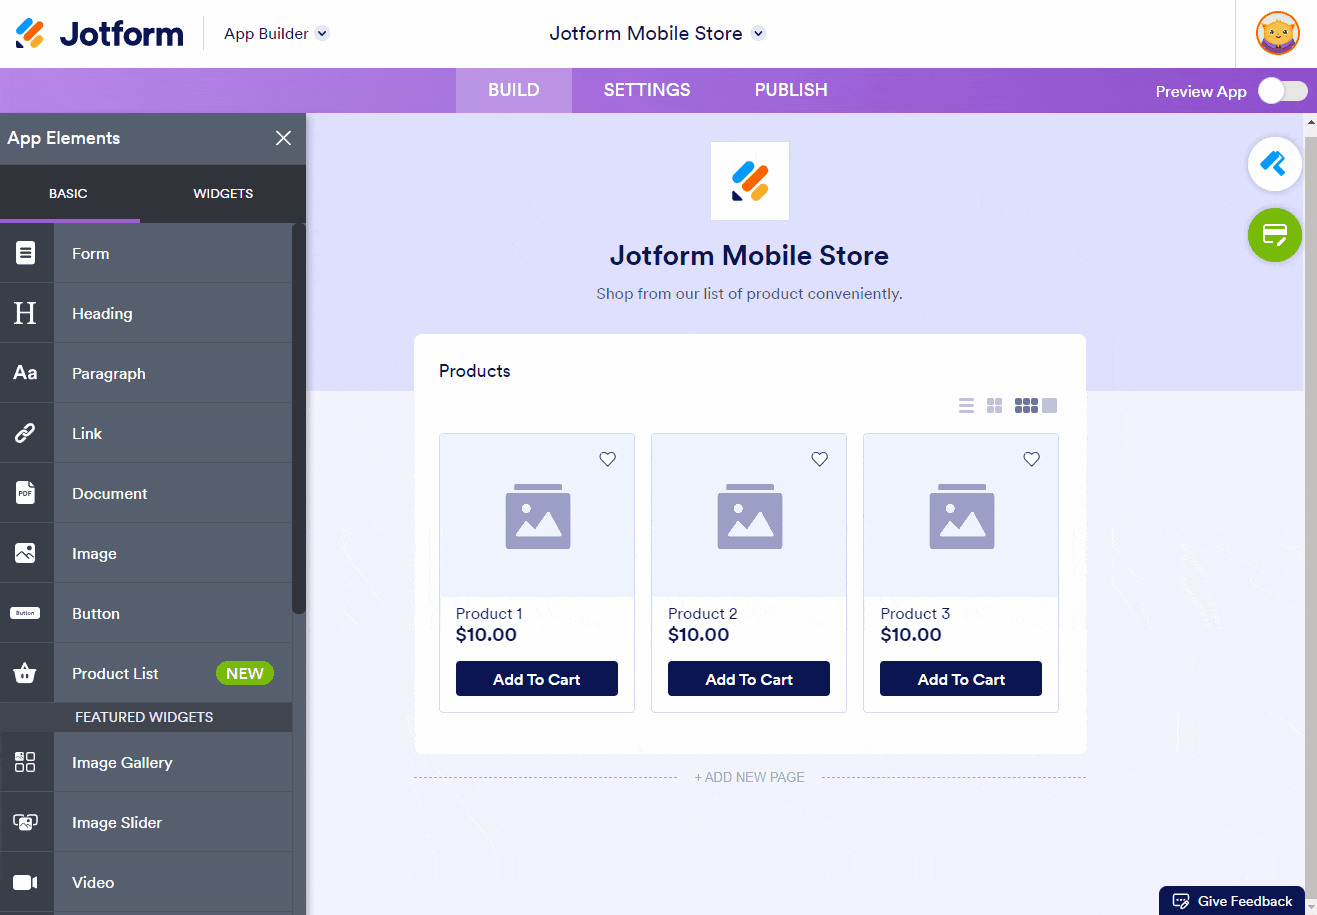The height and width of the screenshot is (915, 1317).
Task: Select the Link chain icon
Action: (26, 433)
